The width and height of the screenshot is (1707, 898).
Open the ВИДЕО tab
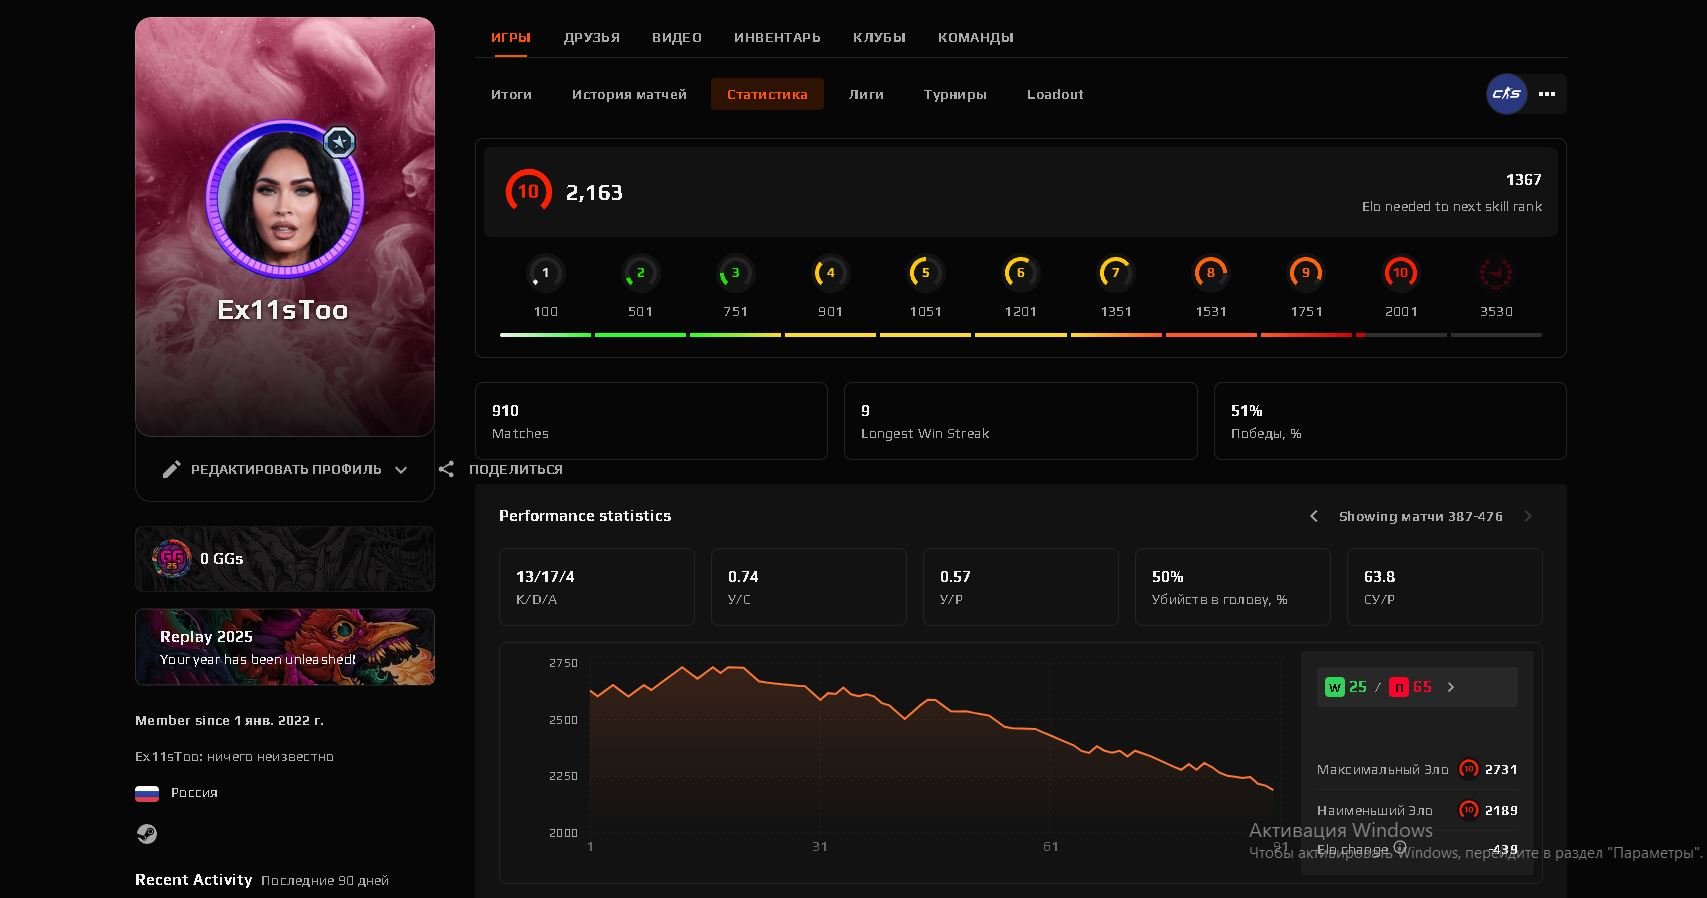pyautogui.click(x=677, y=37)
